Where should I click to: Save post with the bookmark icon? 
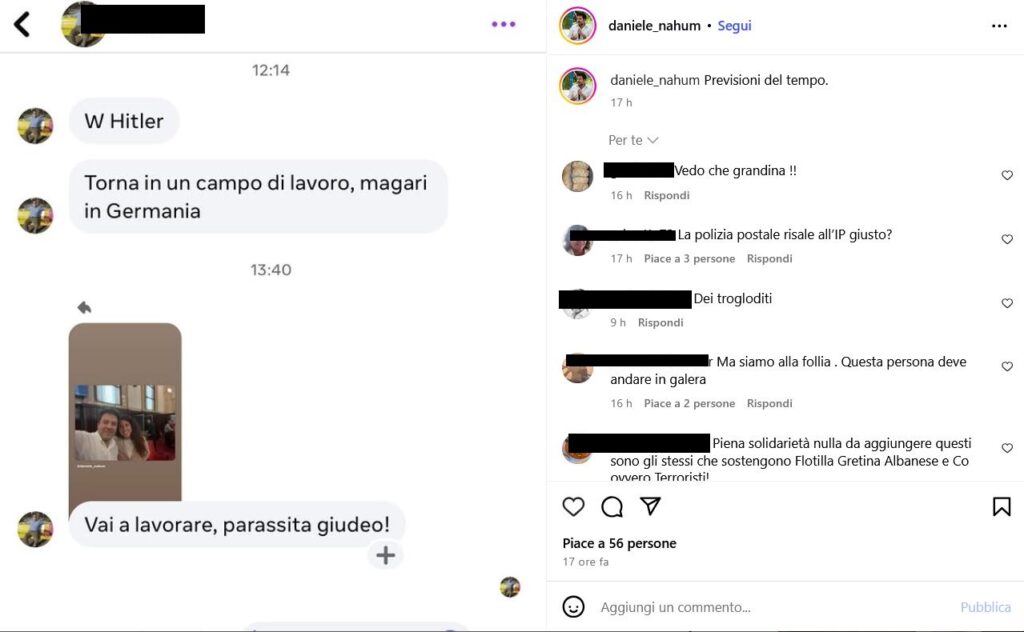(x=1002, y=507)
